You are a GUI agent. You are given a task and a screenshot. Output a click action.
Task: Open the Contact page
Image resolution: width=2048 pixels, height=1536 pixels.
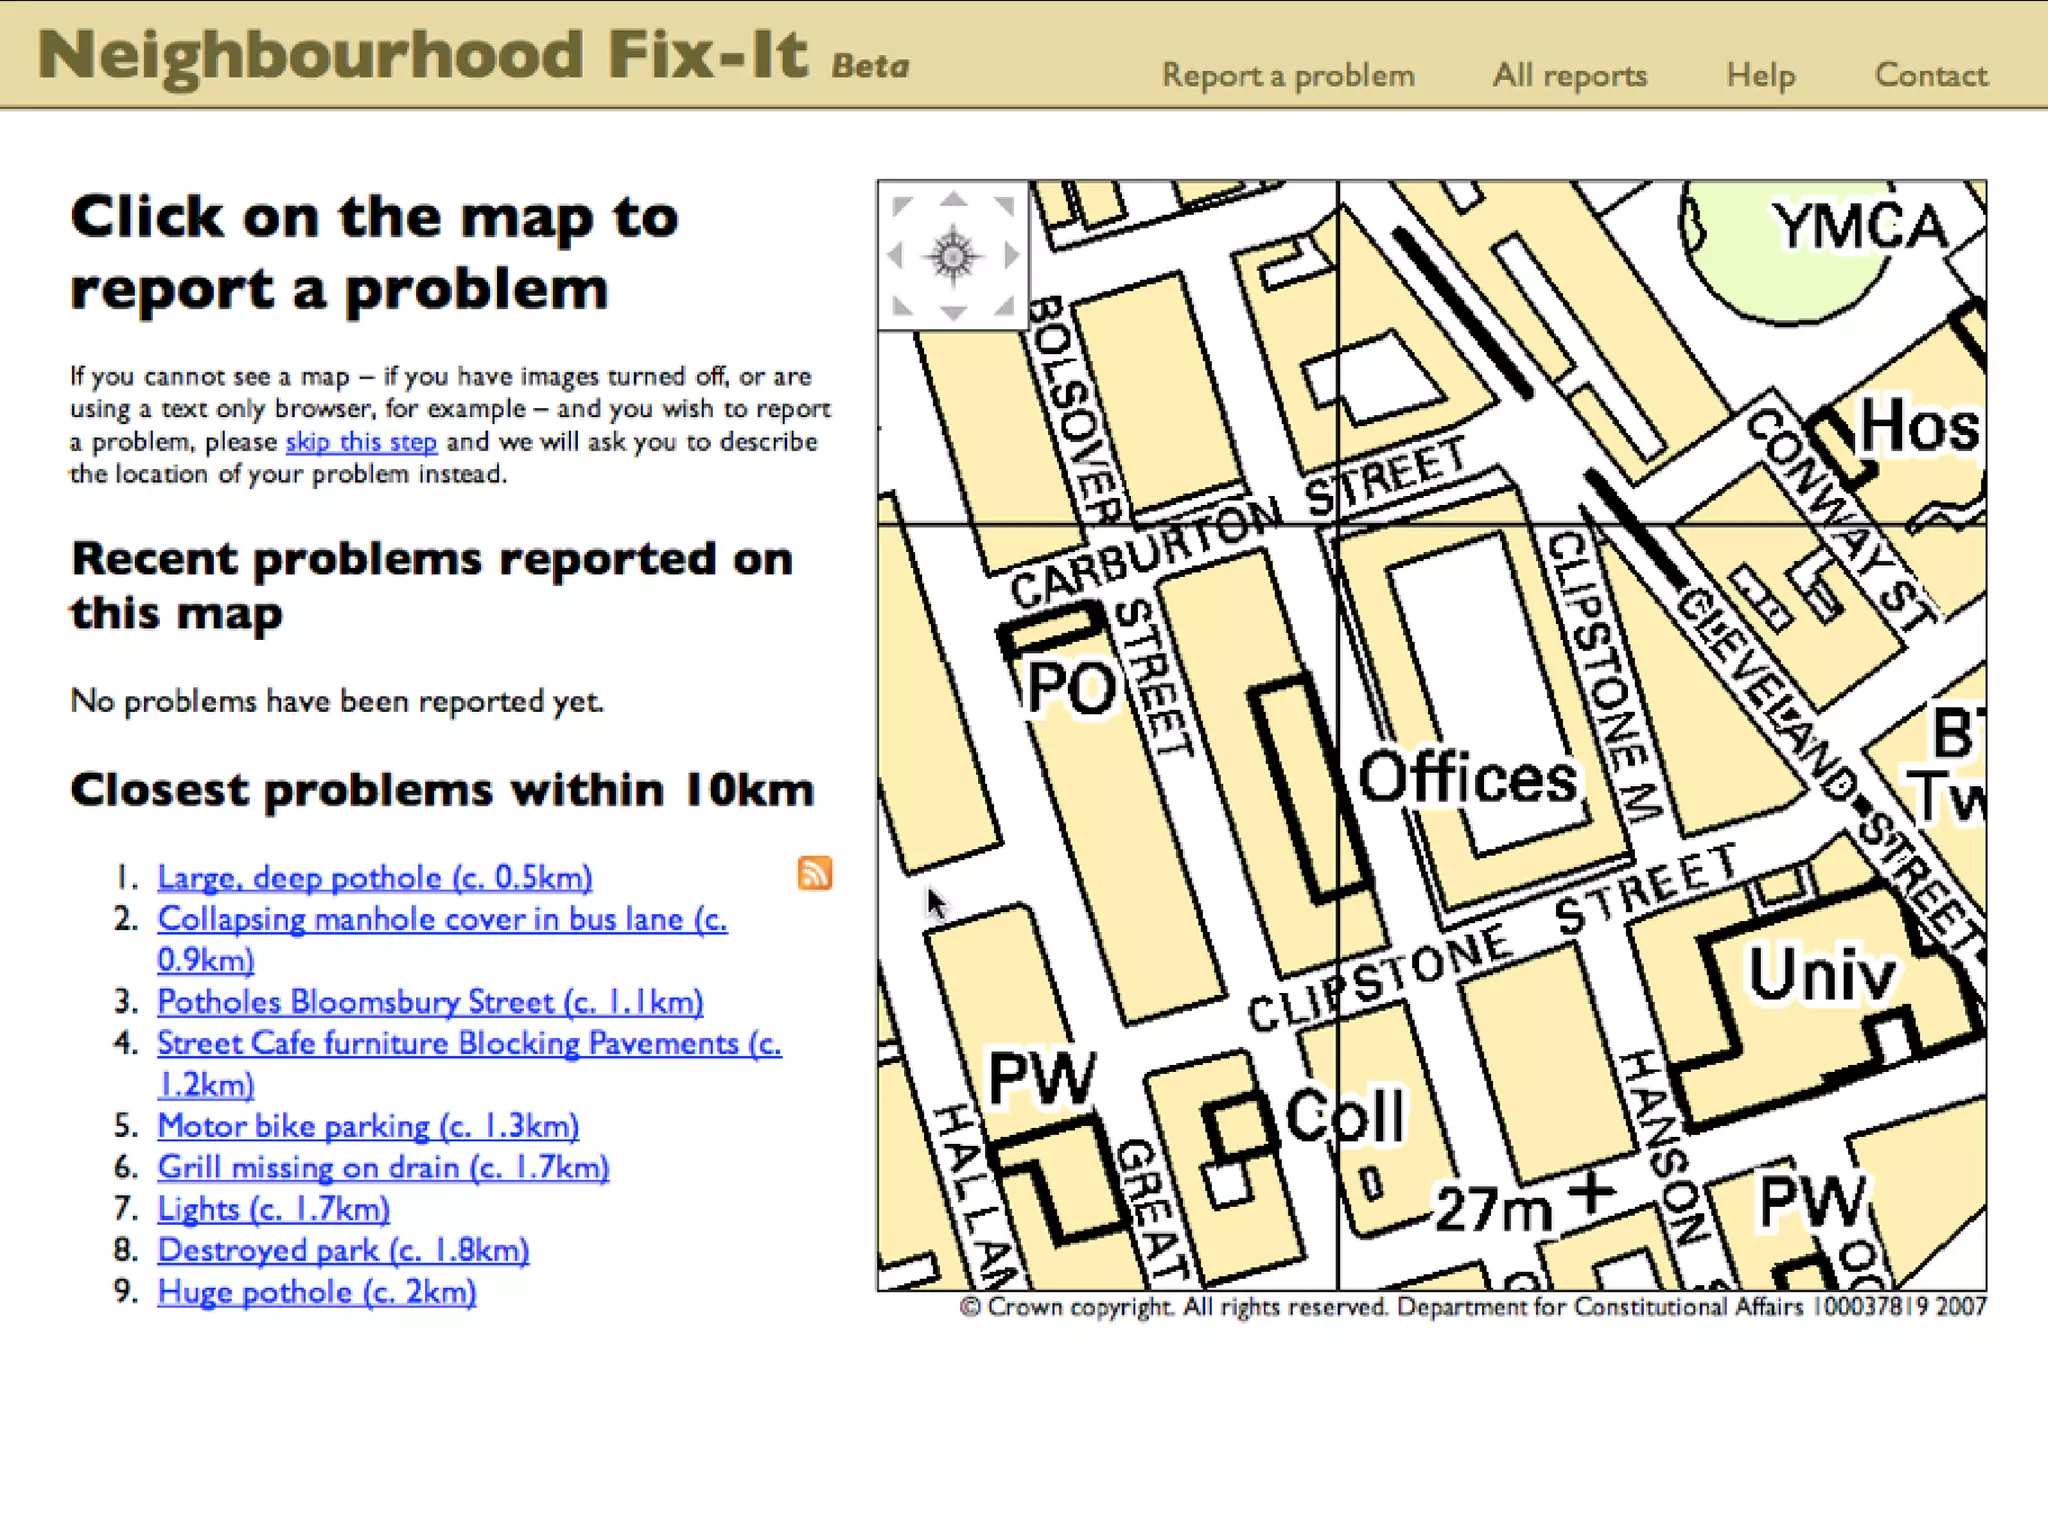click(1930, 75)
